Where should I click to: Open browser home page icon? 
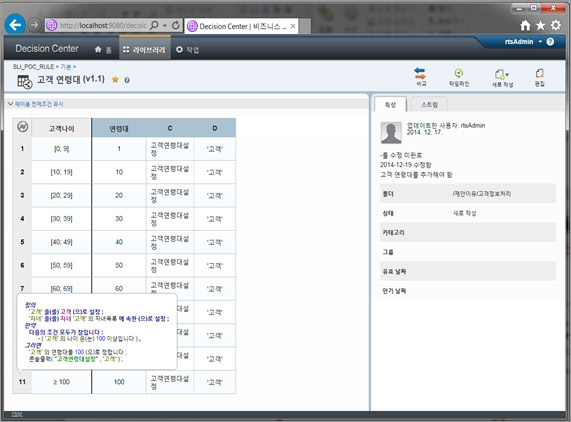pyautogui.click(x=525, y=25)
